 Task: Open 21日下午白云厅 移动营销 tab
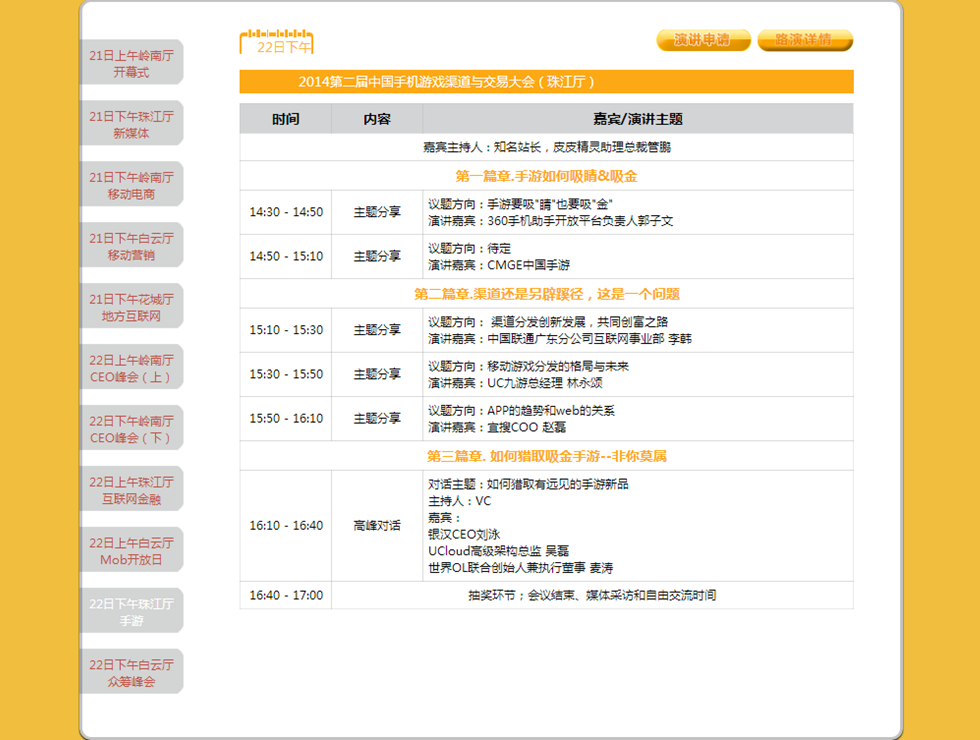click(x=132, y=246)
